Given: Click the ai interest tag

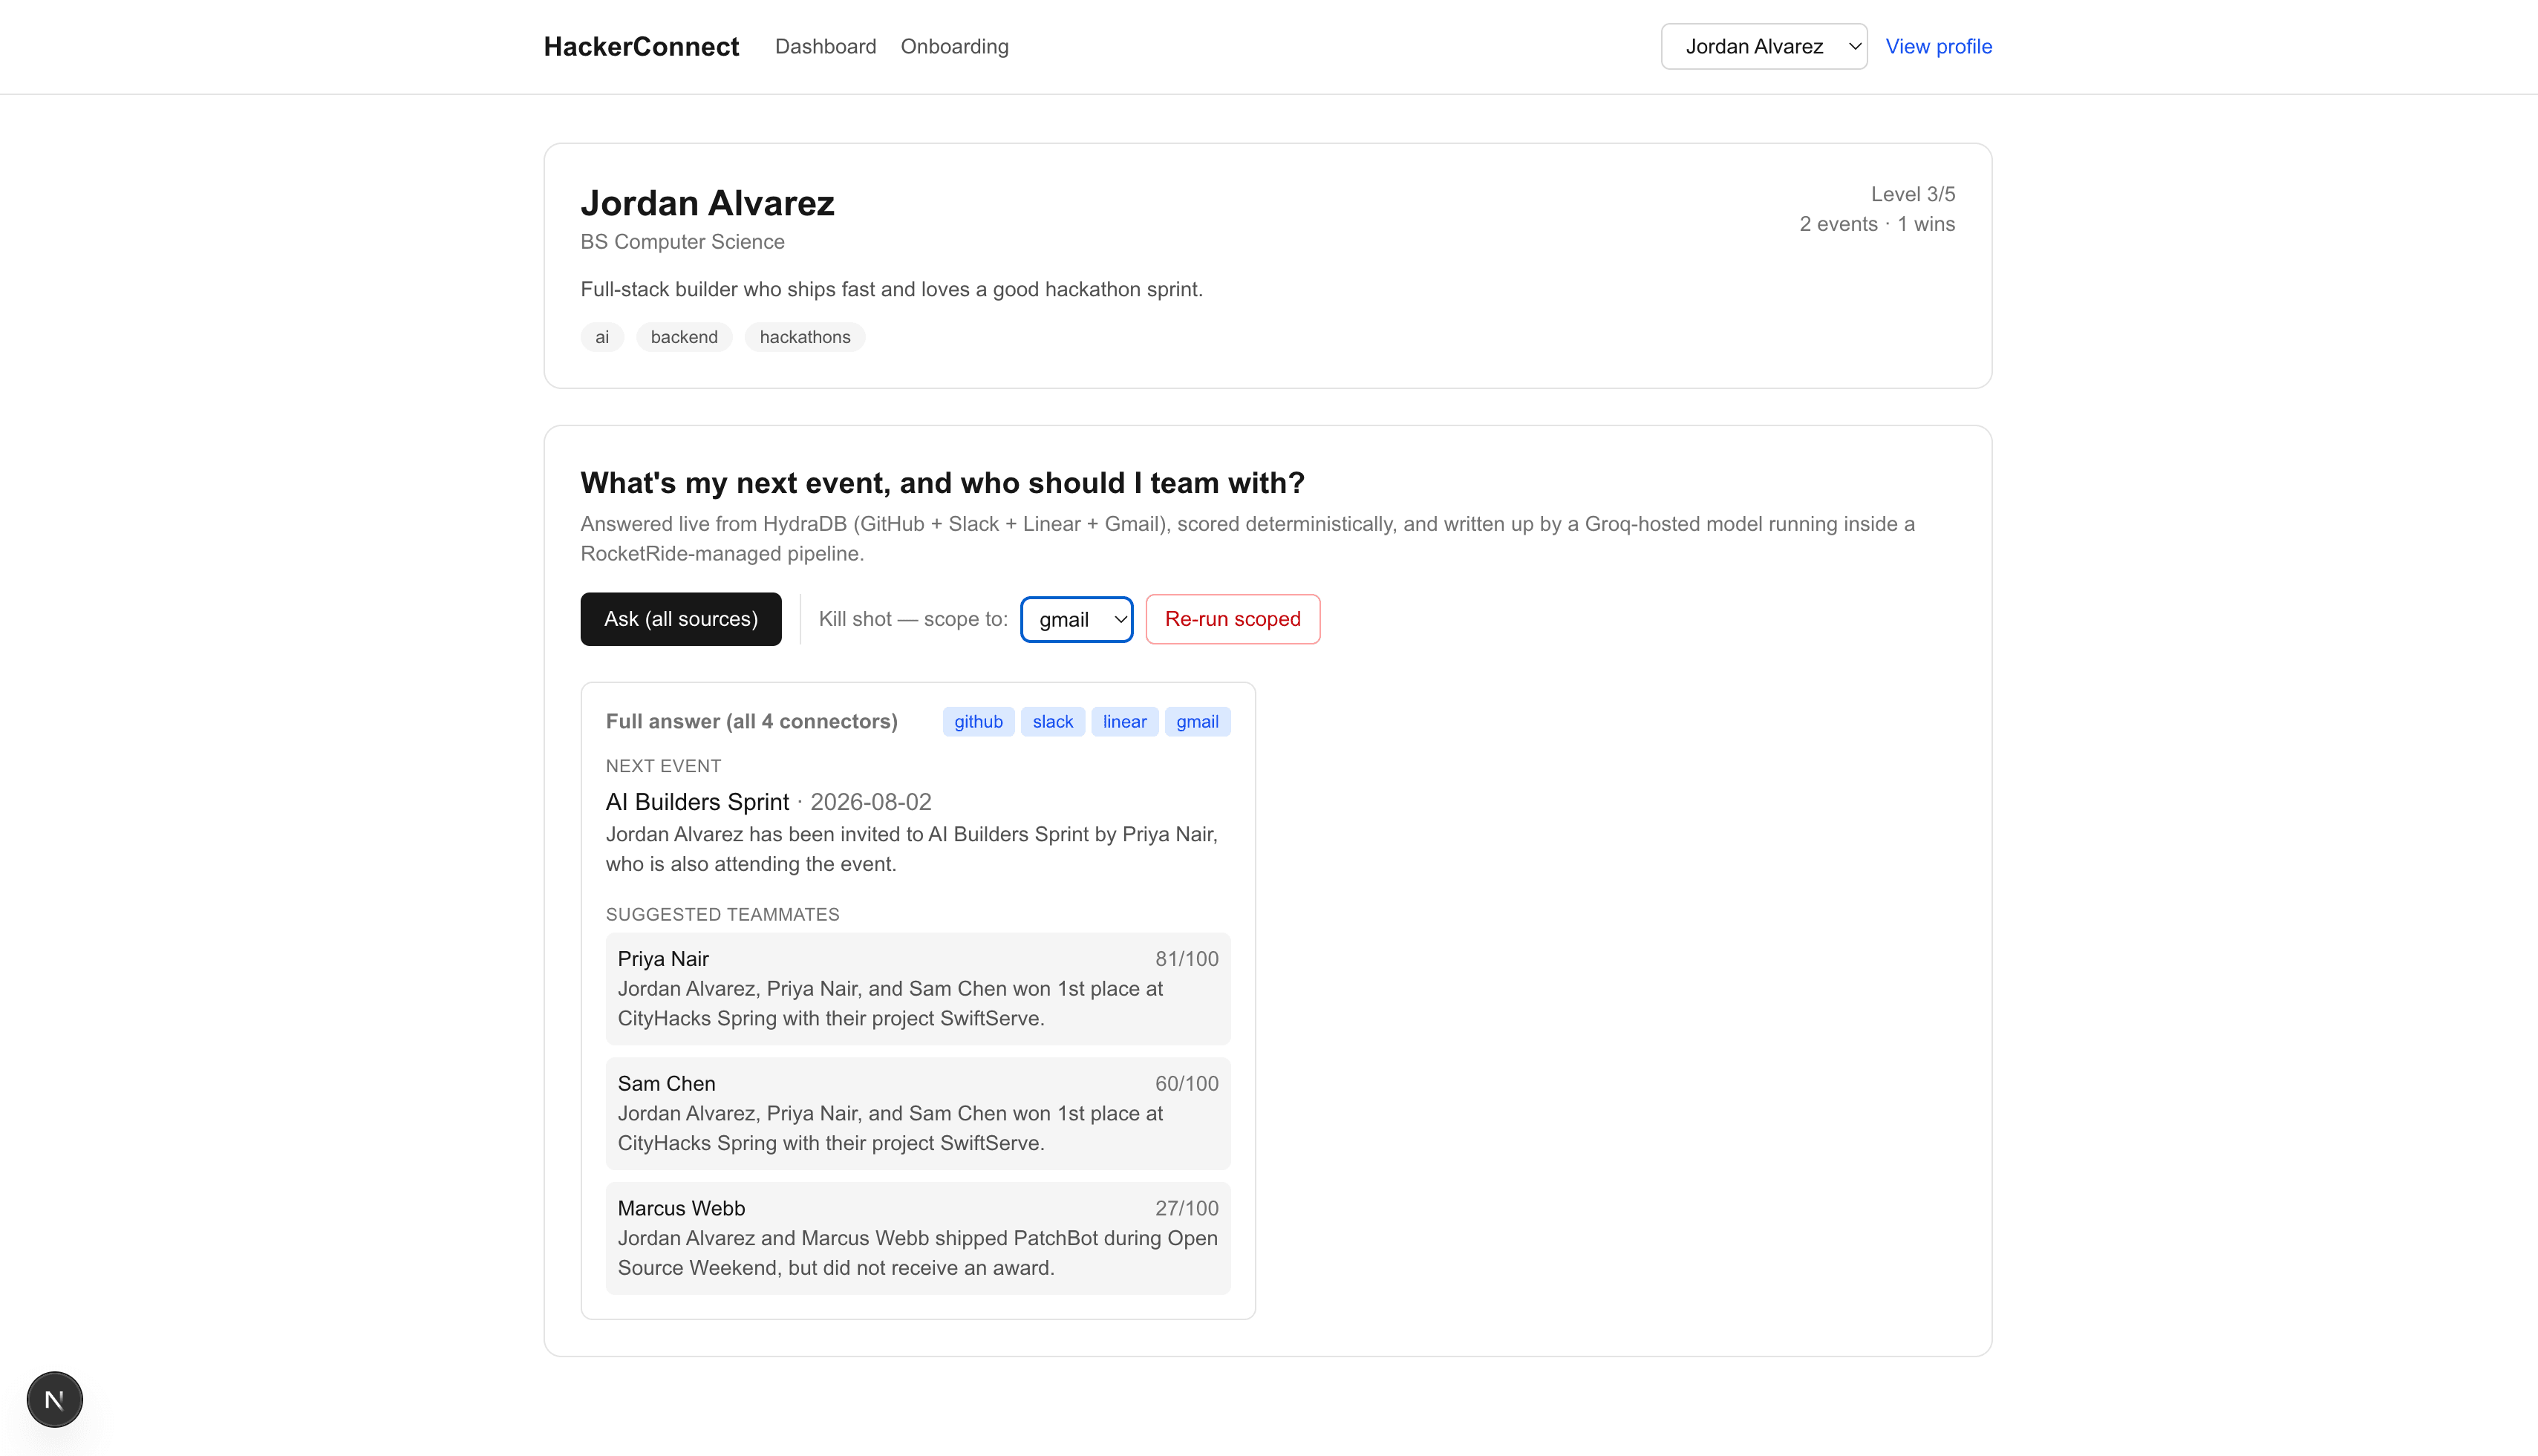Looking at the screenshot, I should (602, 337).
